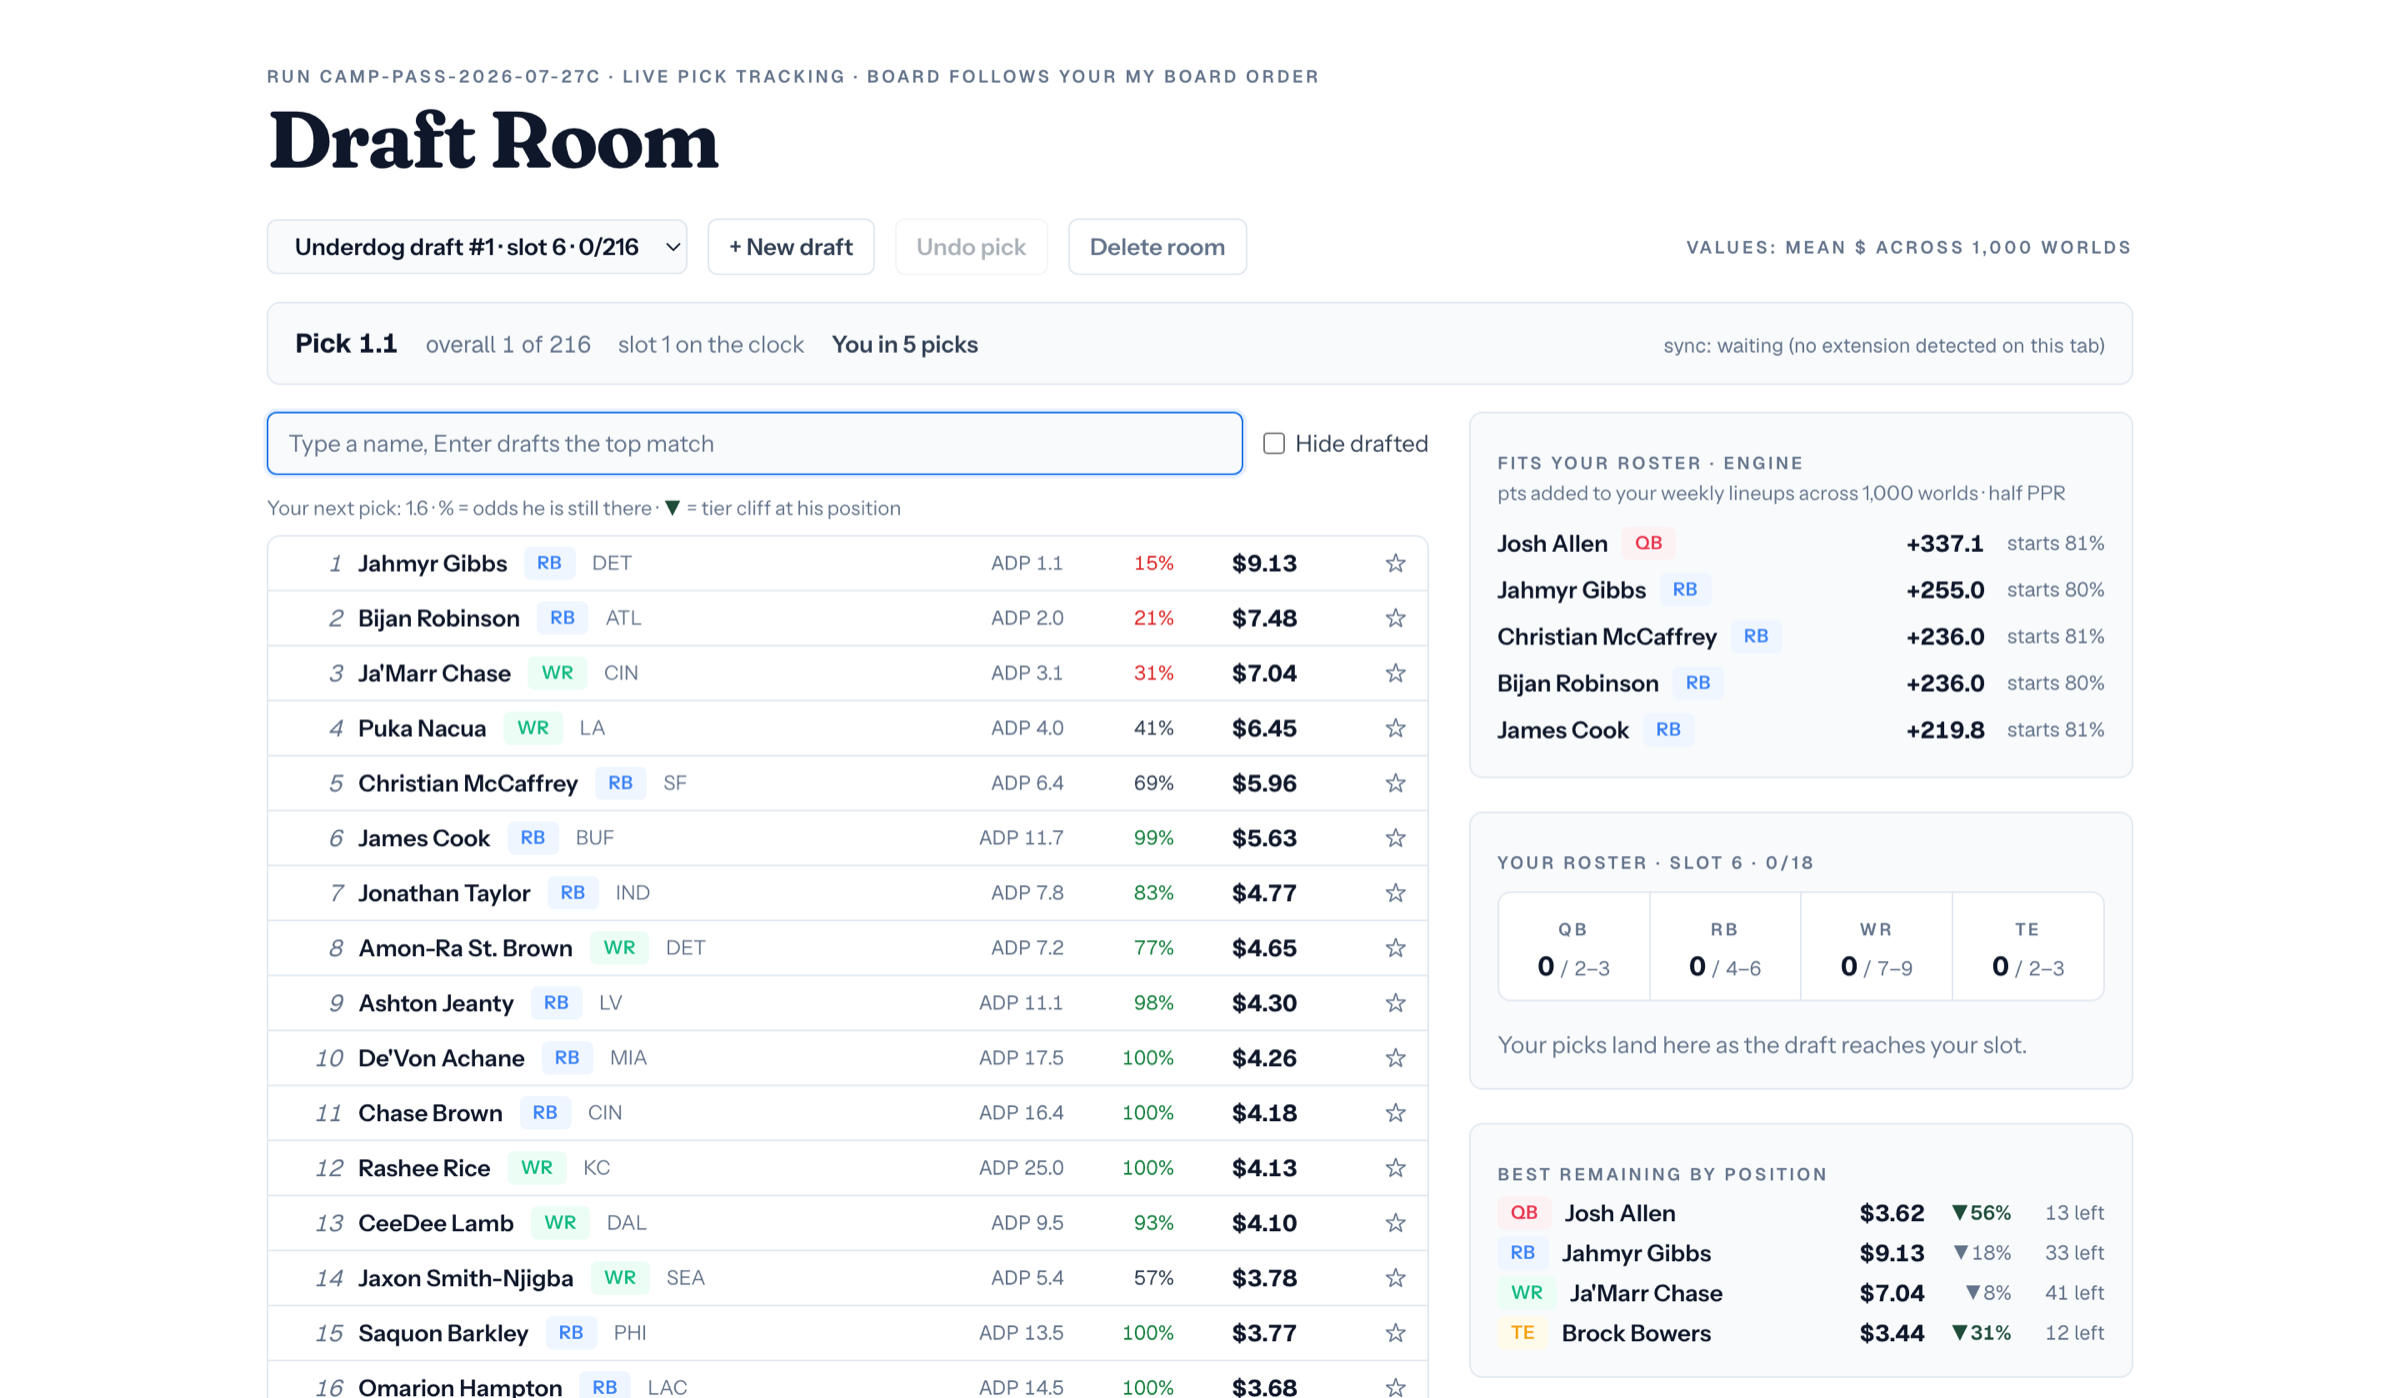The image size is (2400, 1398).
Task: Start a new draft
Action: point(791,247)
